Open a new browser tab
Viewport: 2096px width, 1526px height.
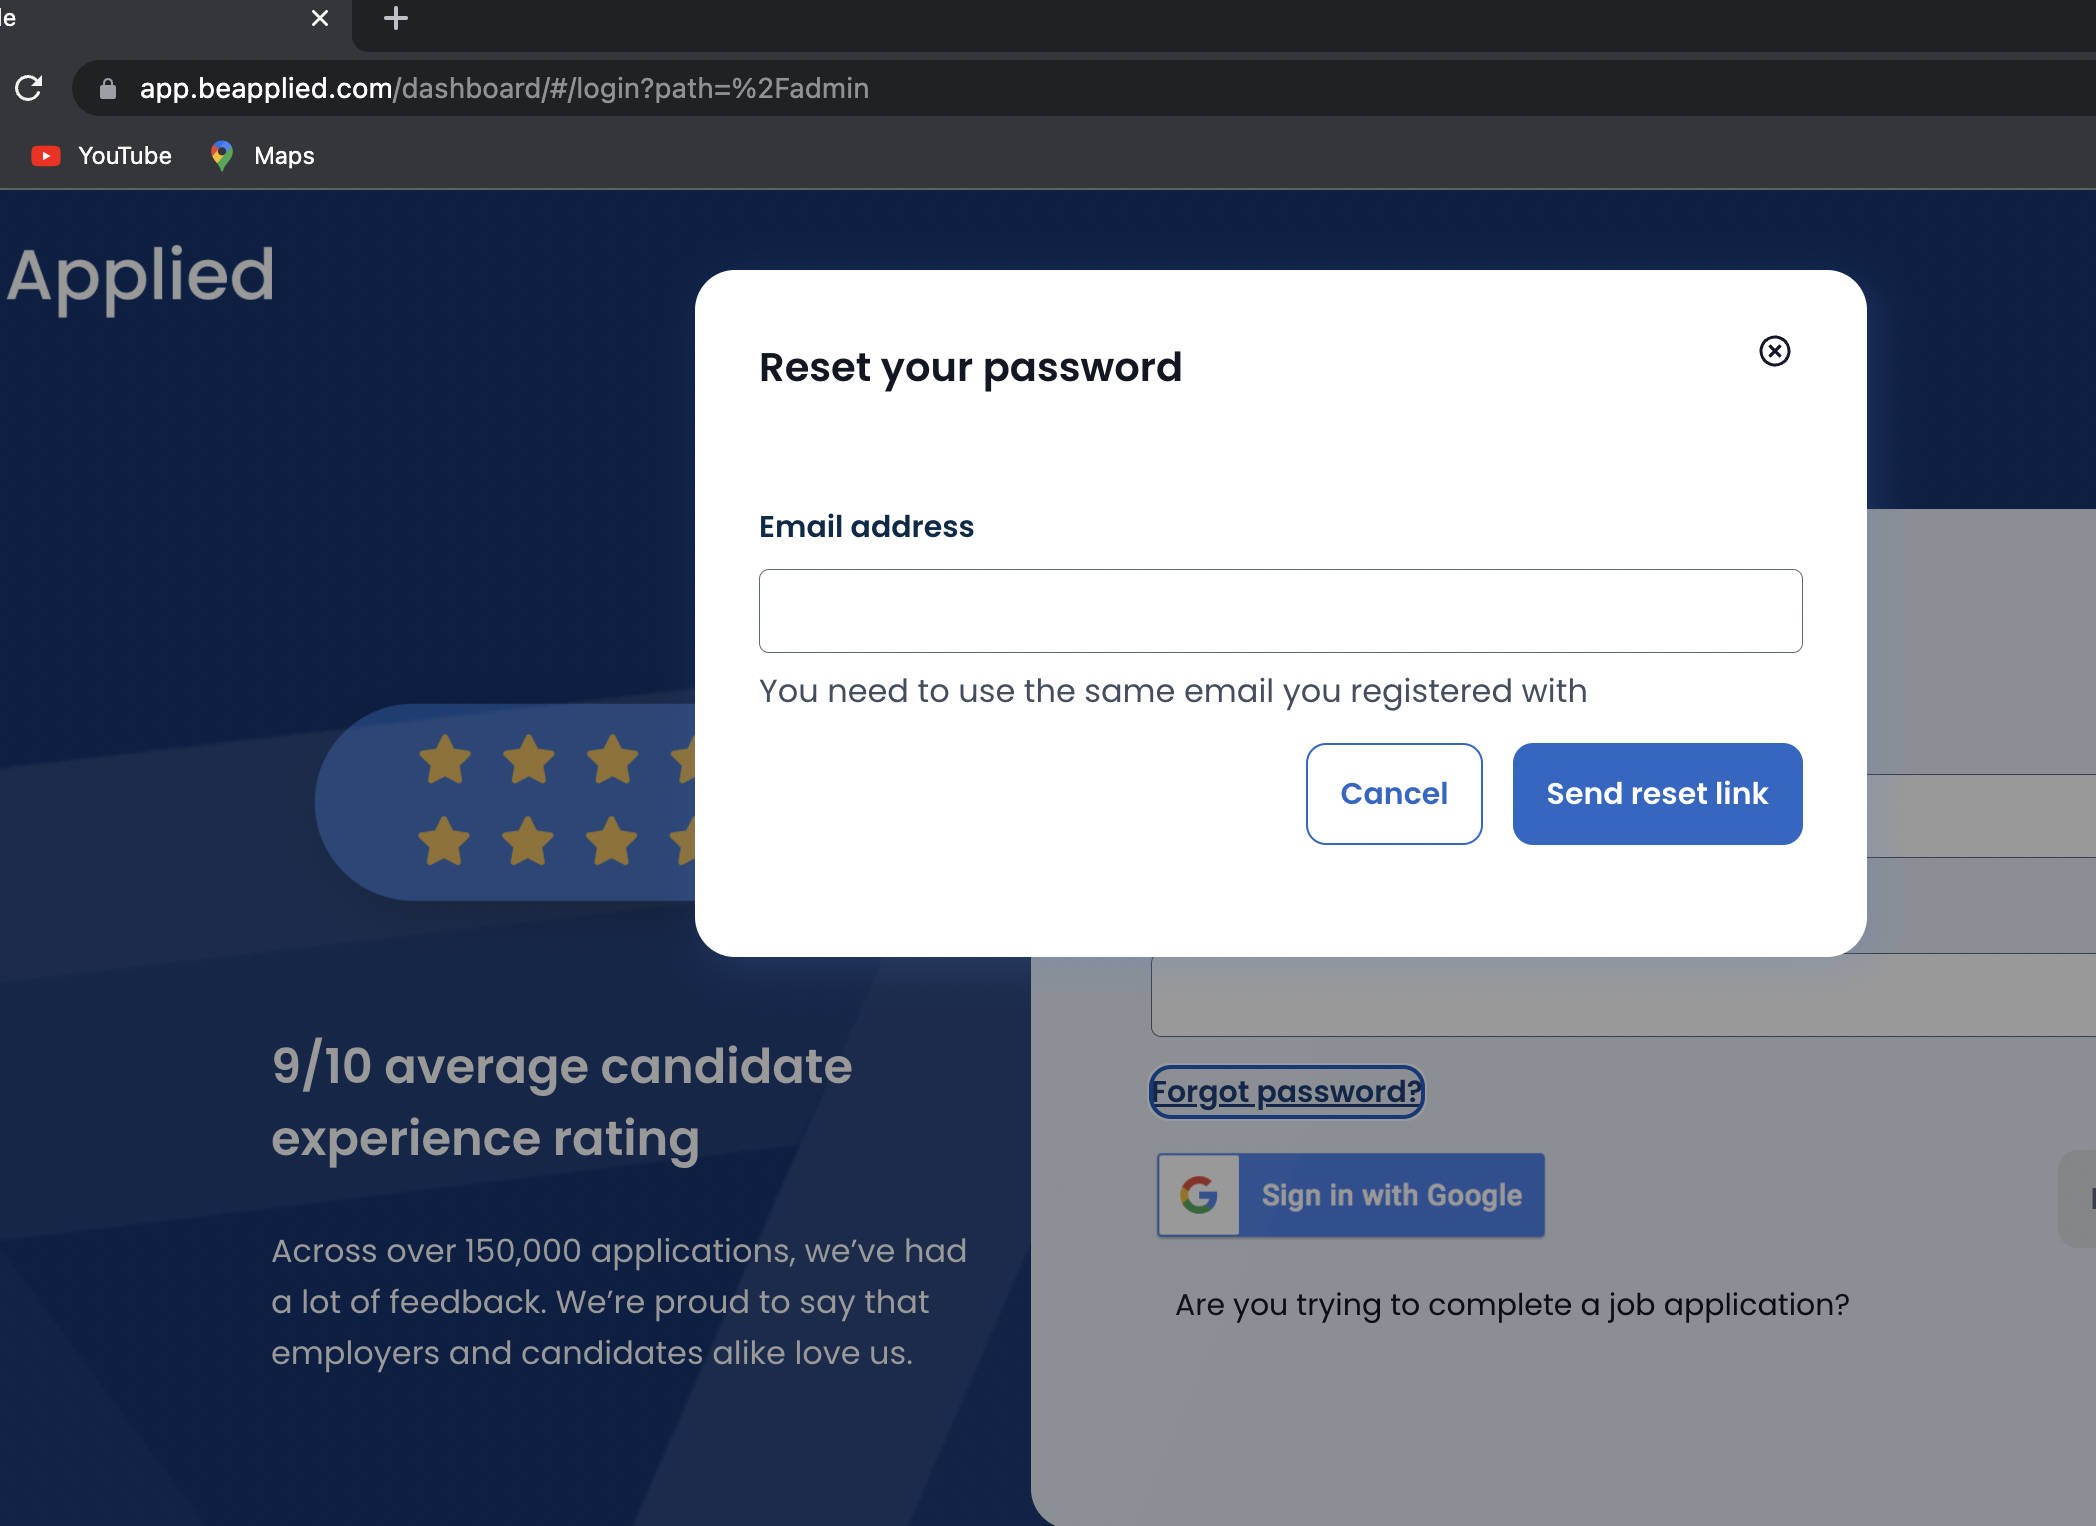[396, 18]
